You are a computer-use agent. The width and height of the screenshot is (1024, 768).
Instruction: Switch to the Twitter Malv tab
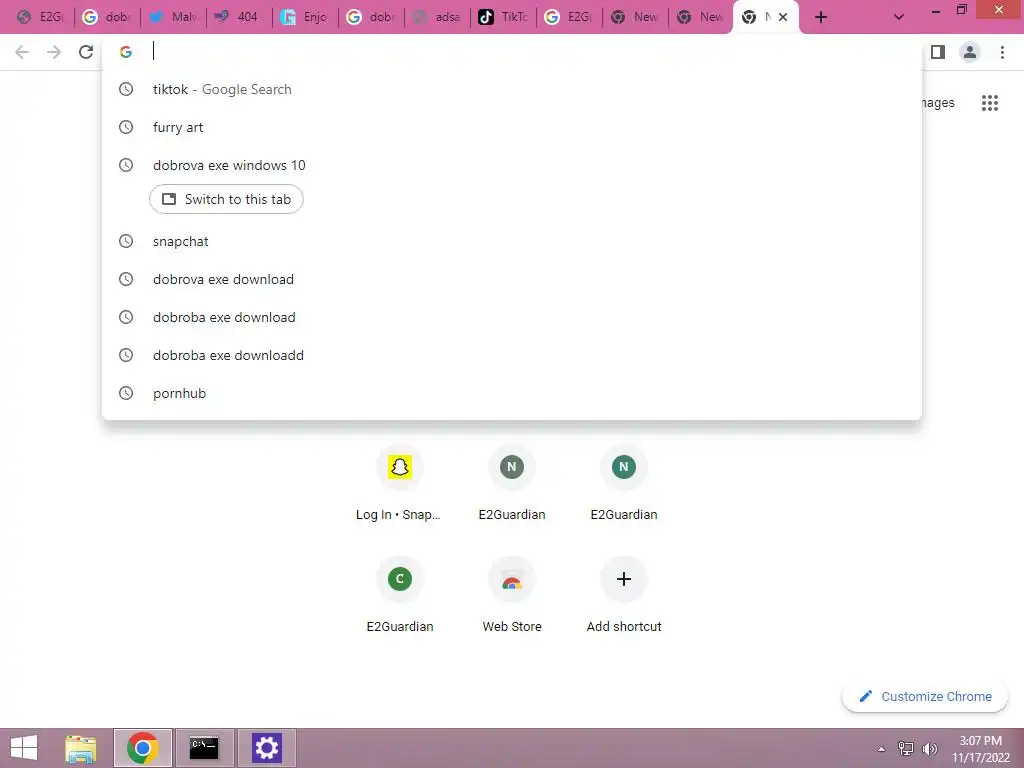click(173, 17)
